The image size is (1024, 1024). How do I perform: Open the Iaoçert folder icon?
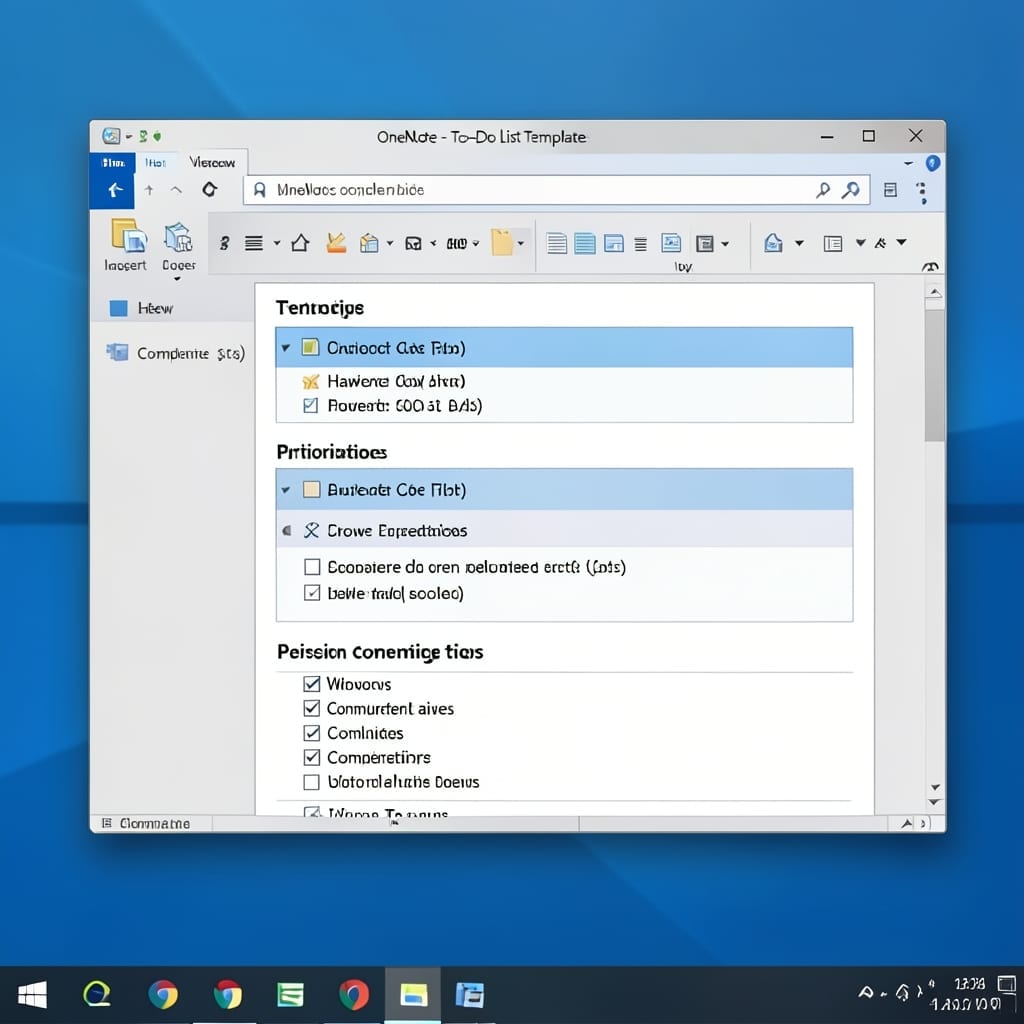coord(128,235)
